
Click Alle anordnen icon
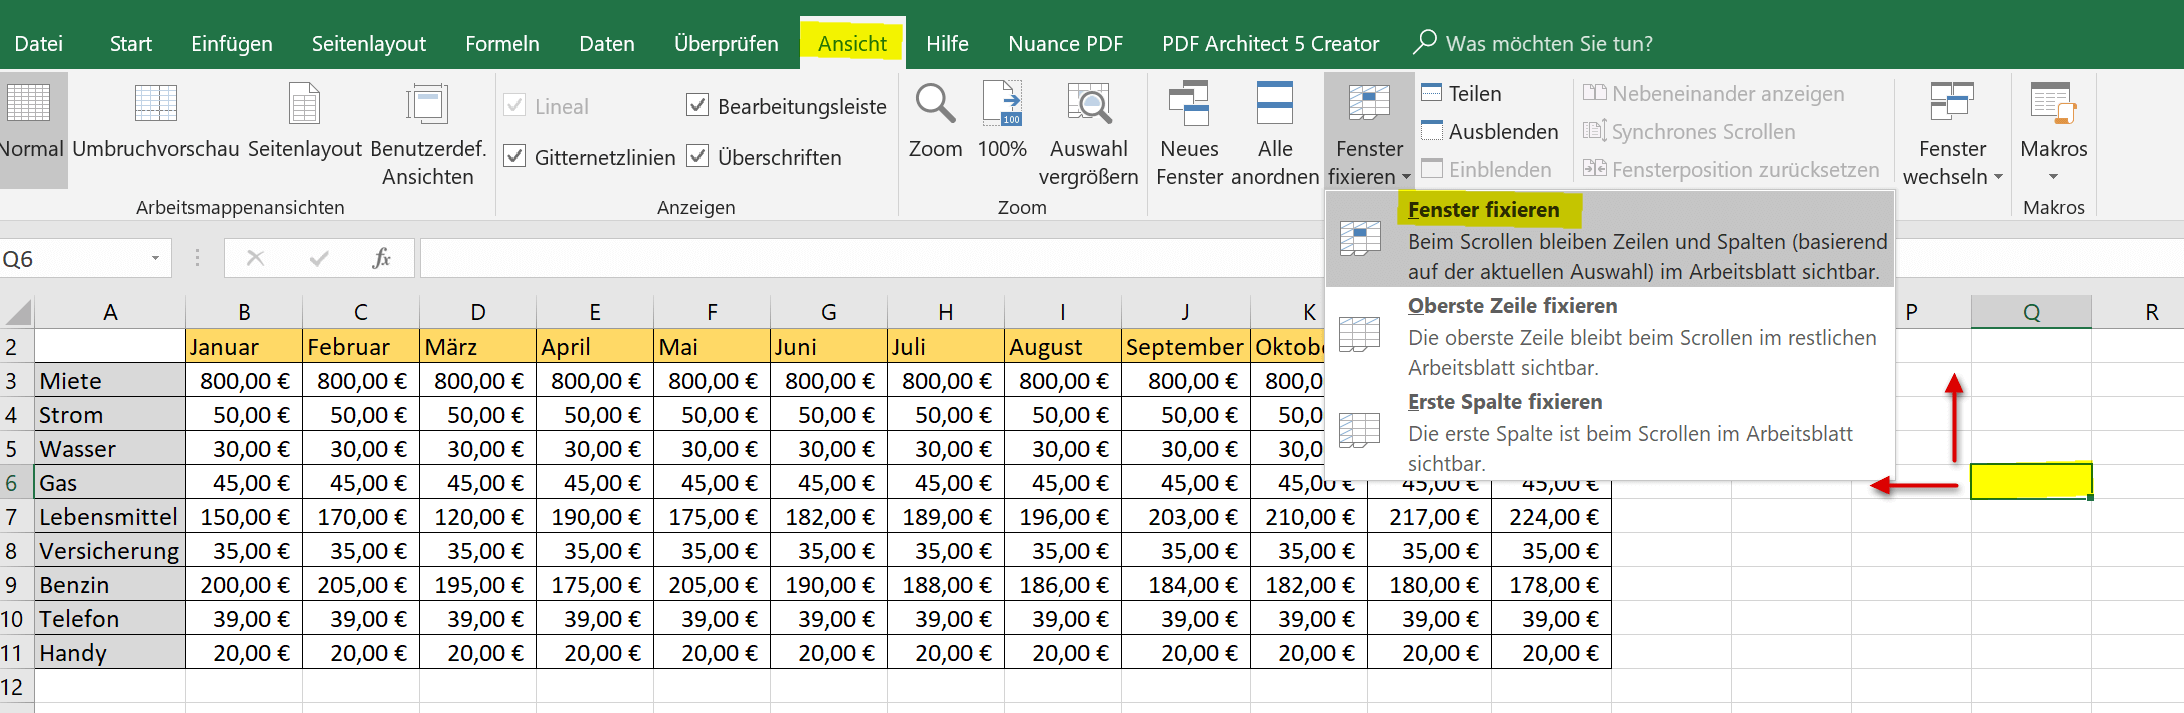[x=1275, y=104]
